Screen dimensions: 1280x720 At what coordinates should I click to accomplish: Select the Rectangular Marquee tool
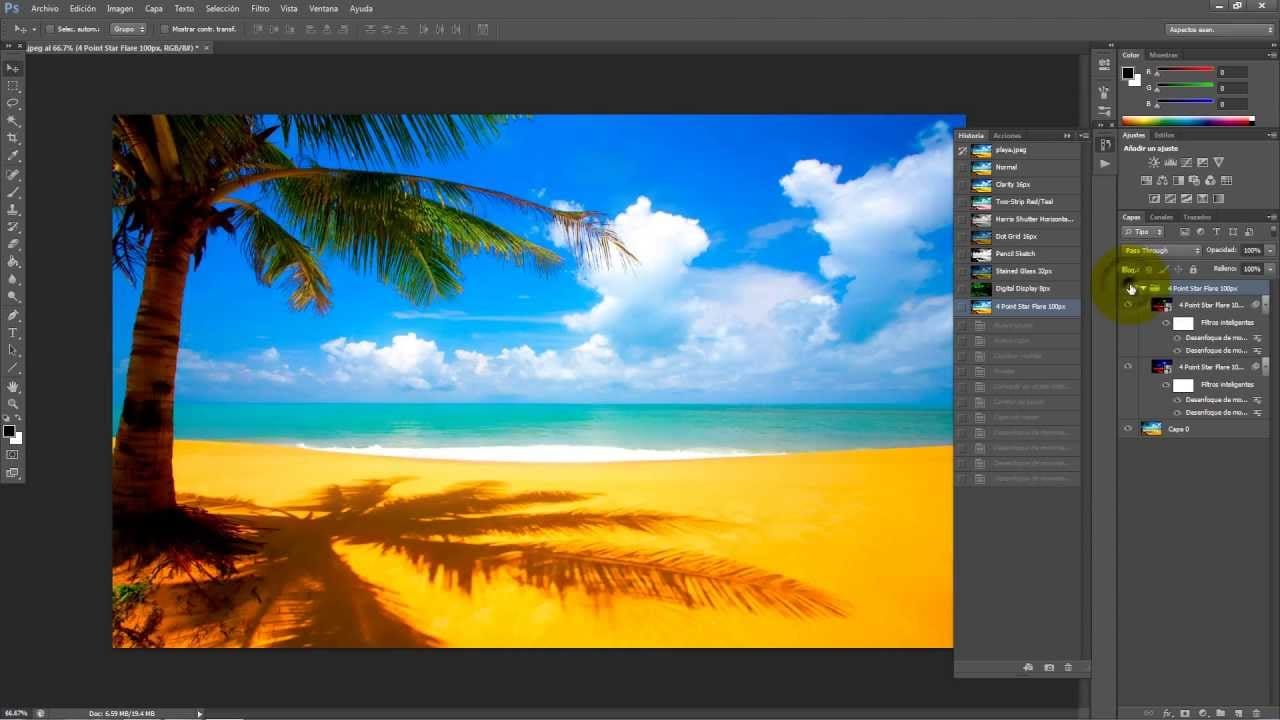click(x=13, y=86)
